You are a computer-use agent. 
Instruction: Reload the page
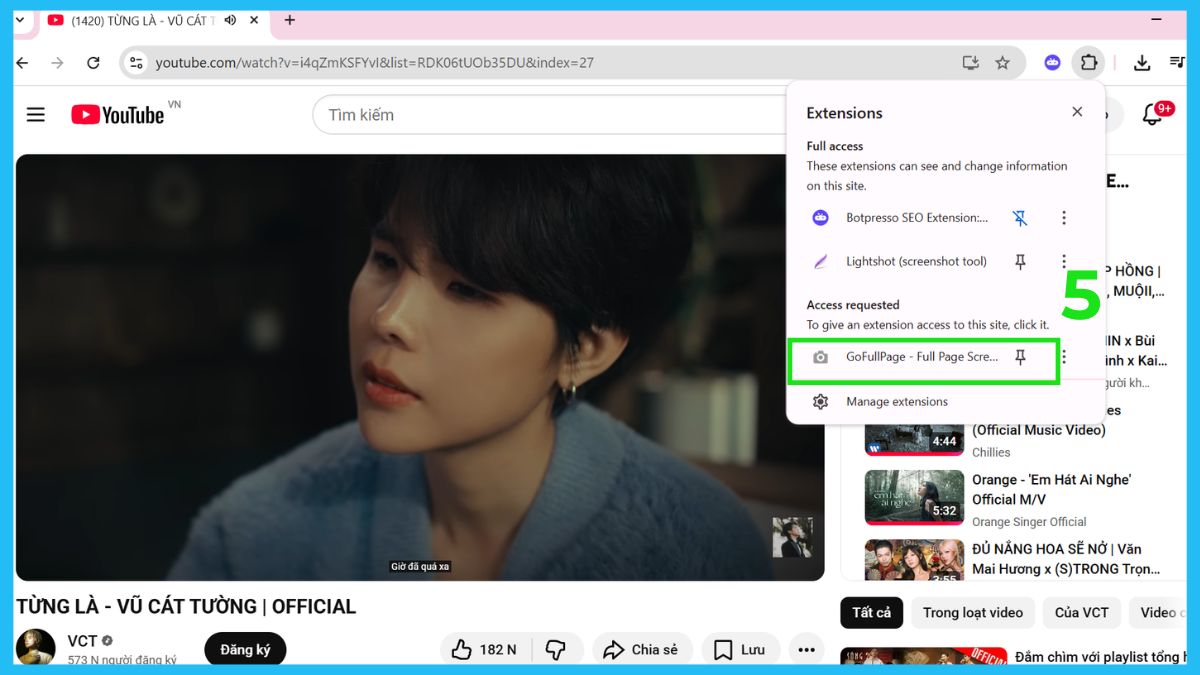point(93,63)
